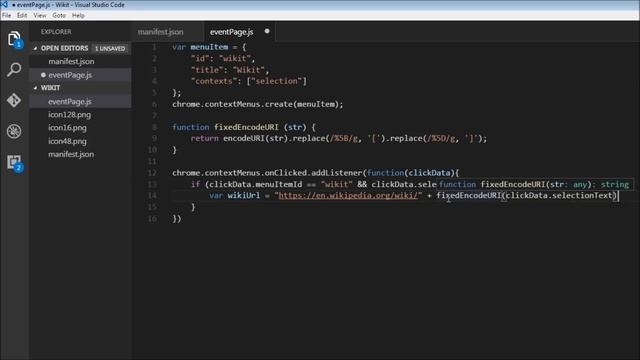The height and width of the screenshot is (360, 640).
Task: Click function fixedEncodeURI declaration on line 8
Action: pyautogui.click(x=244, y=127)
